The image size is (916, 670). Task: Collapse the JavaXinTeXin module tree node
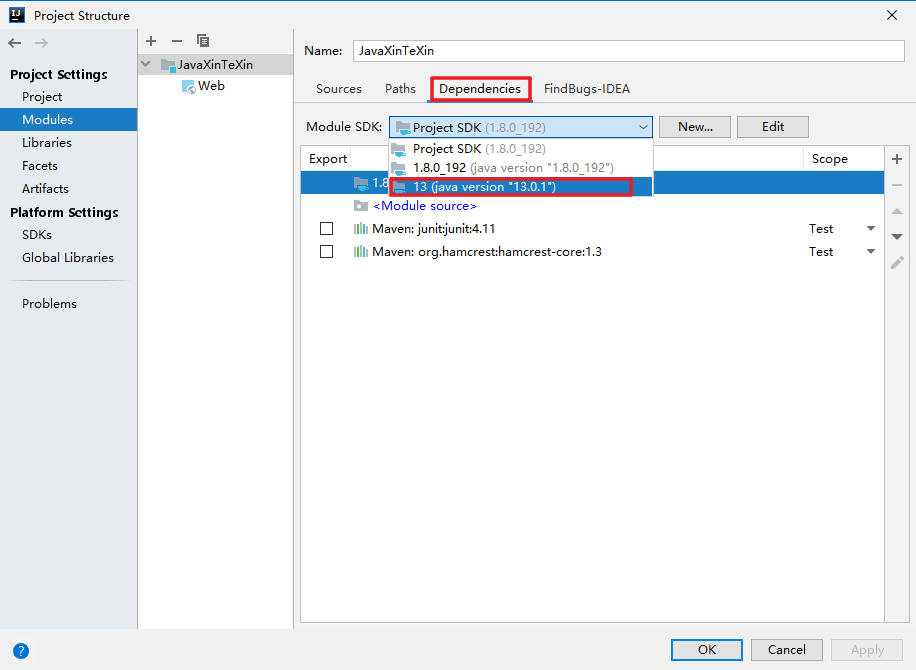click(x=146, y=64)
